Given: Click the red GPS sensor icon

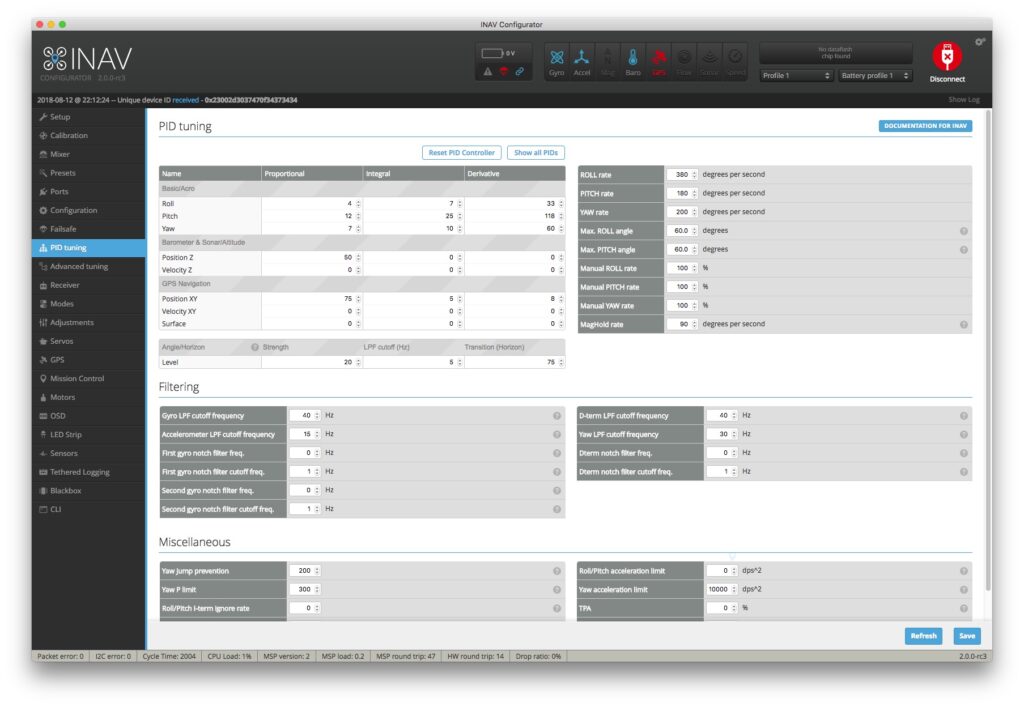Looking at the screenshot, I should coord(659,60).
